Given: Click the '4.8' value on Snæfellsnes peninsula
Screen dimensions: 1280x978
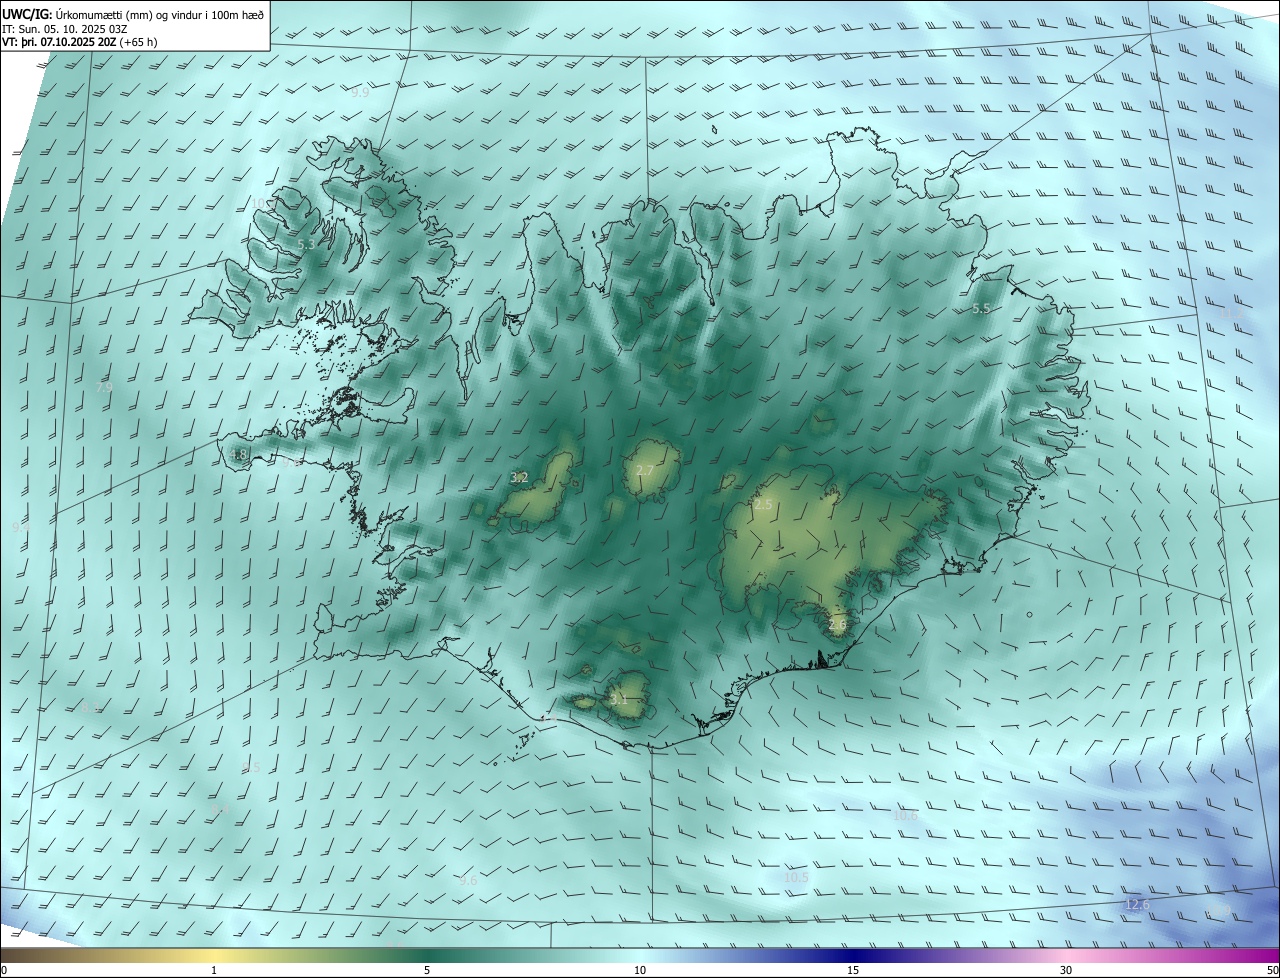Looking at the screenshot, I should click(x=238, y=455).
